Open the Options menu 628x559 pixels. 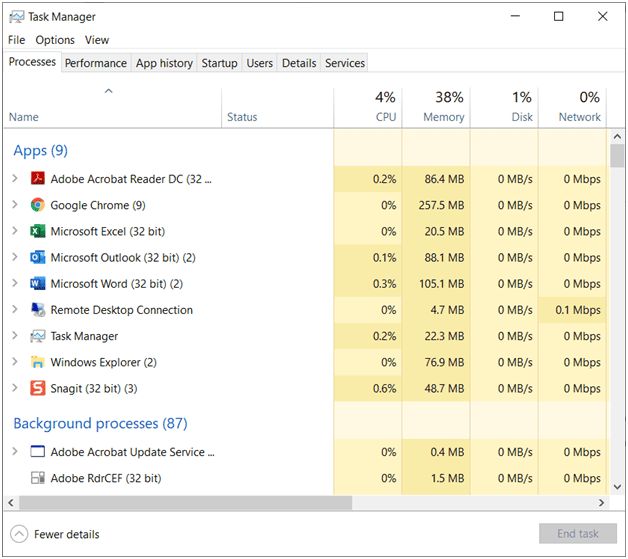pyautogui.click(x=55, y=40)
